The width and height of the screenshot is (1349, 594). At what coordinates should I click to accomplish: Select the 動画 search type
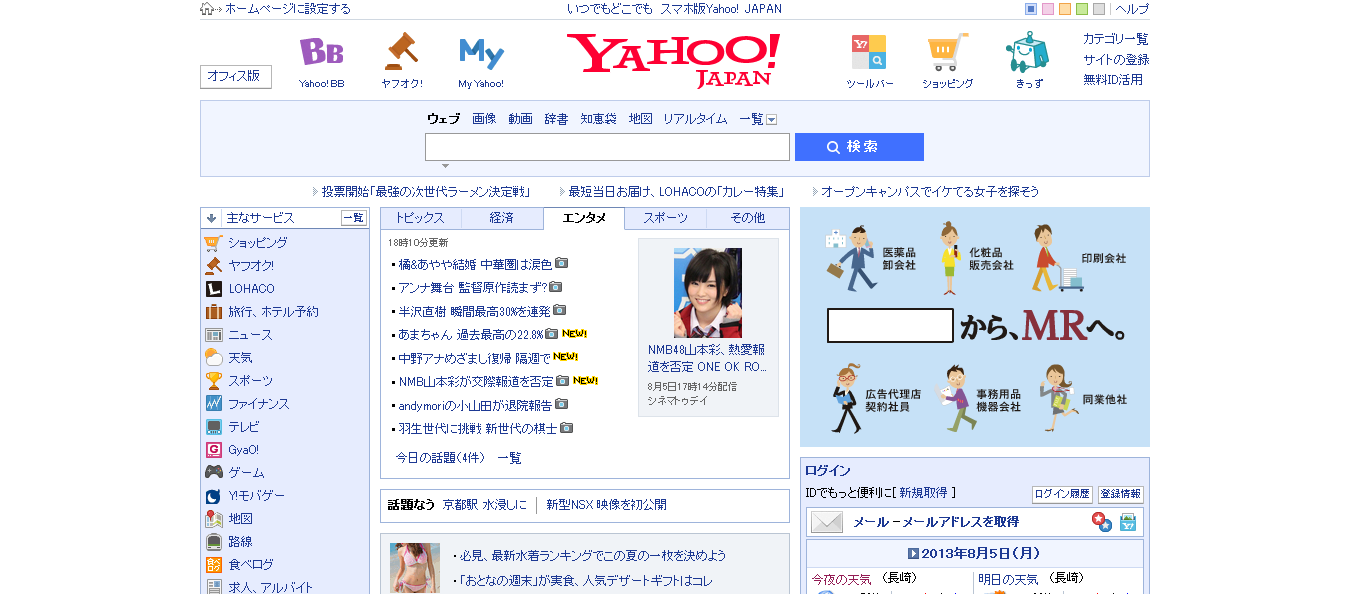point(520,119)
